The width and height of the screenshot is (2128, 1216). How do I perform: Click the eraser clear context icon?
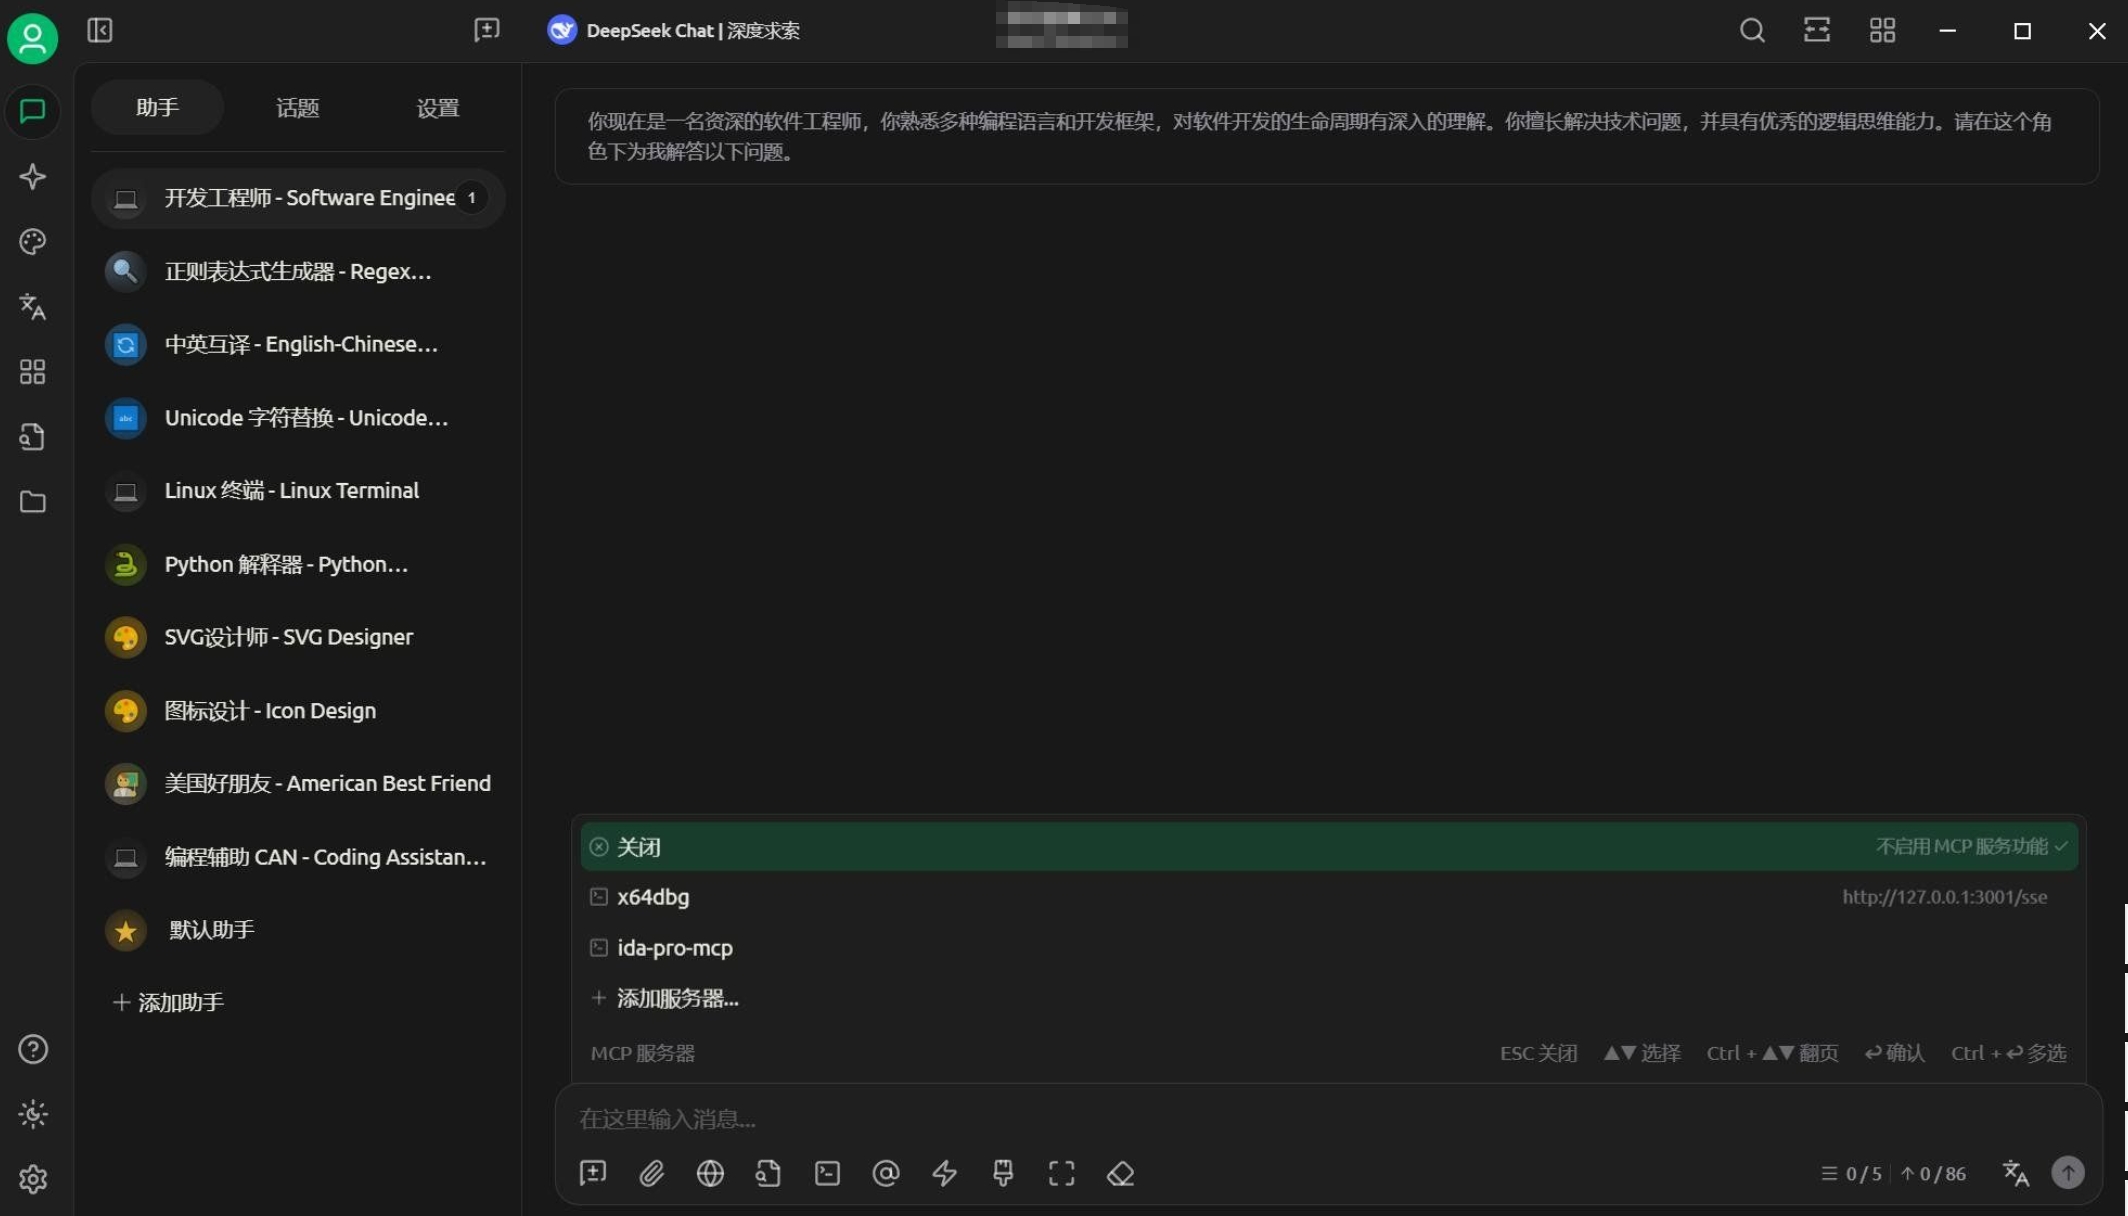click(x=1120, y=1173)
